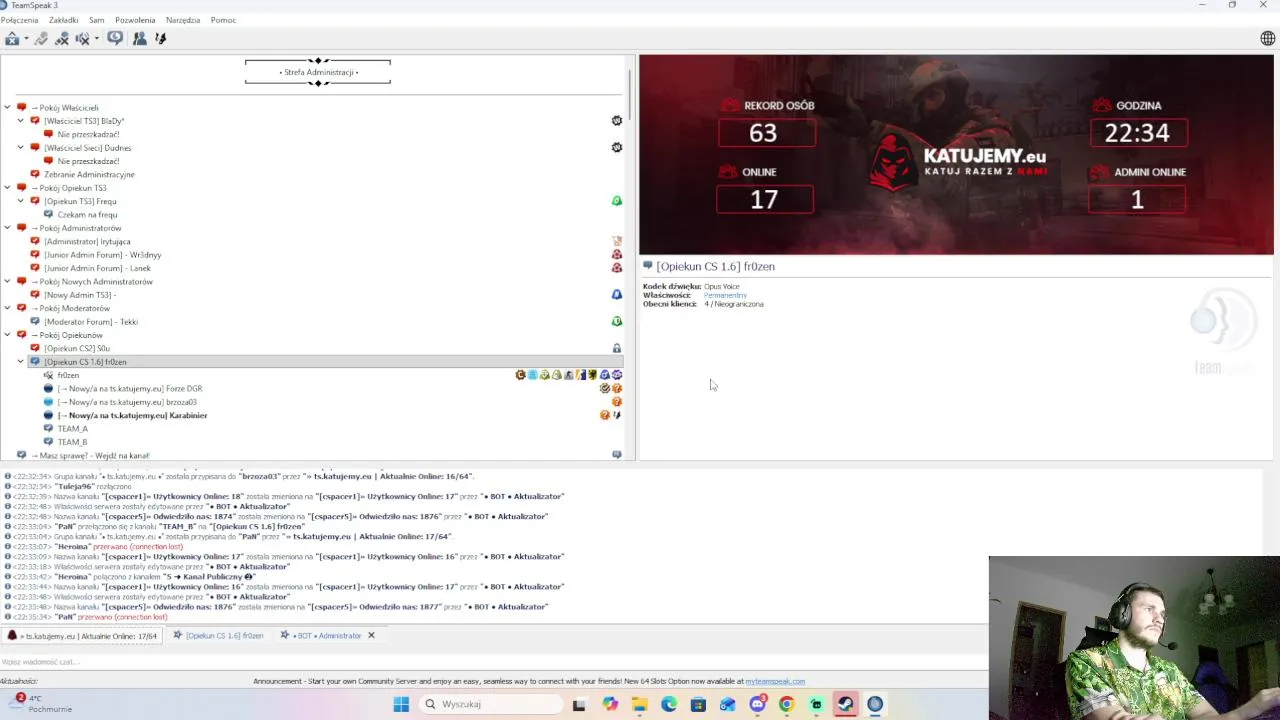Select the [Administrator] Irytująca channel

(87, 241)
